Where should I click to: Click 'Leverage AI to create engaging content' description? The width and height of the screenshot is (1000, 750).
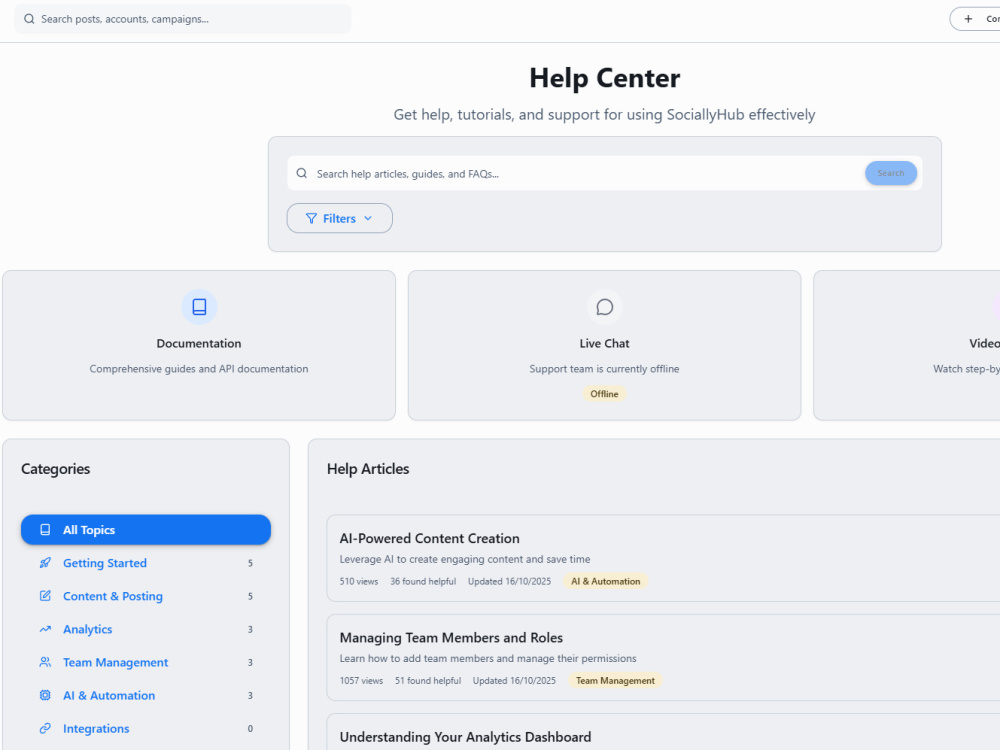coord(465,559)
